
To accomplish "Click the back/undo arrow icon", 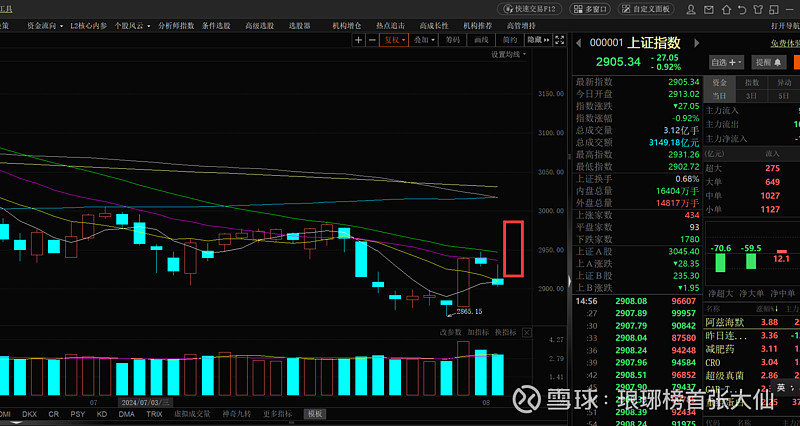I will 742,9.
